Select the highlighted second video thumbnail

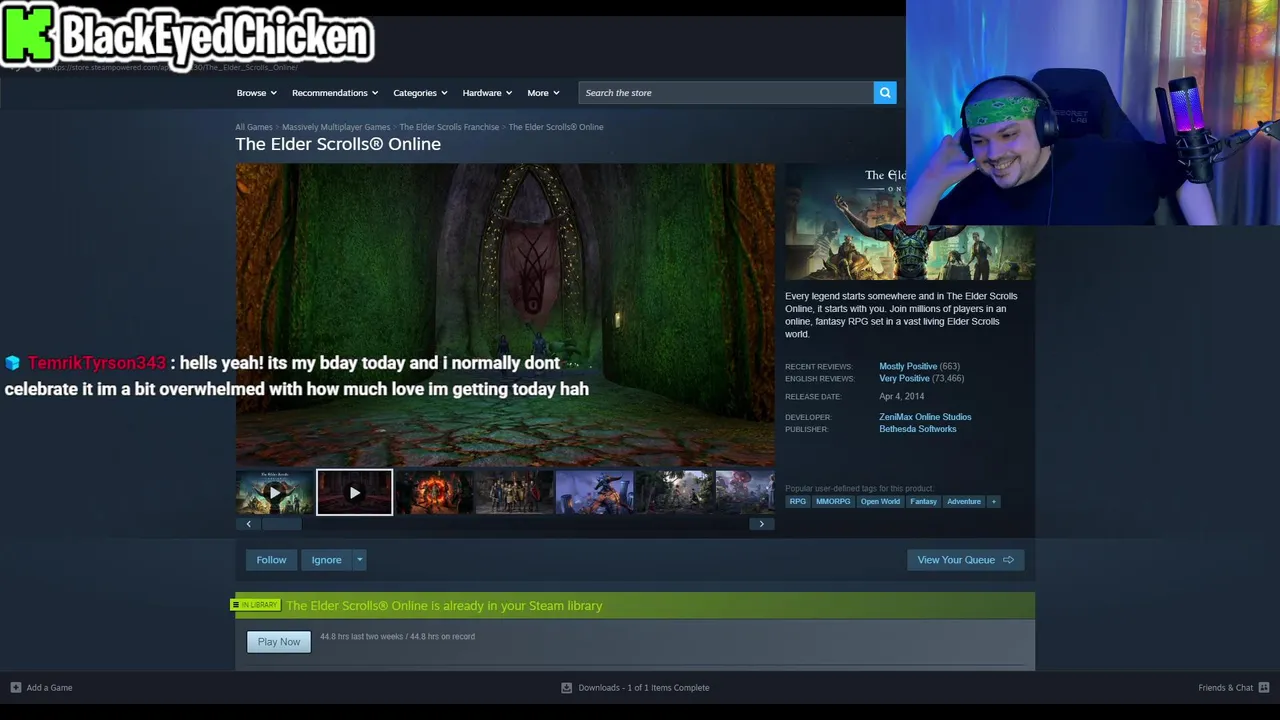[354, 492]
